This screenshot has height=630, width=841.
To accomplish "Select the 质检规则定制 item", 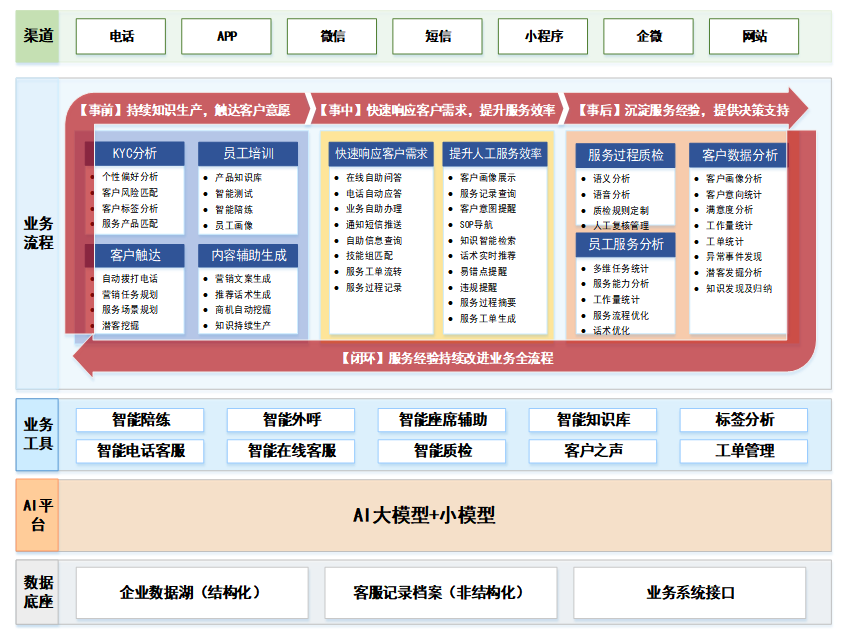I will pos(621,211).
